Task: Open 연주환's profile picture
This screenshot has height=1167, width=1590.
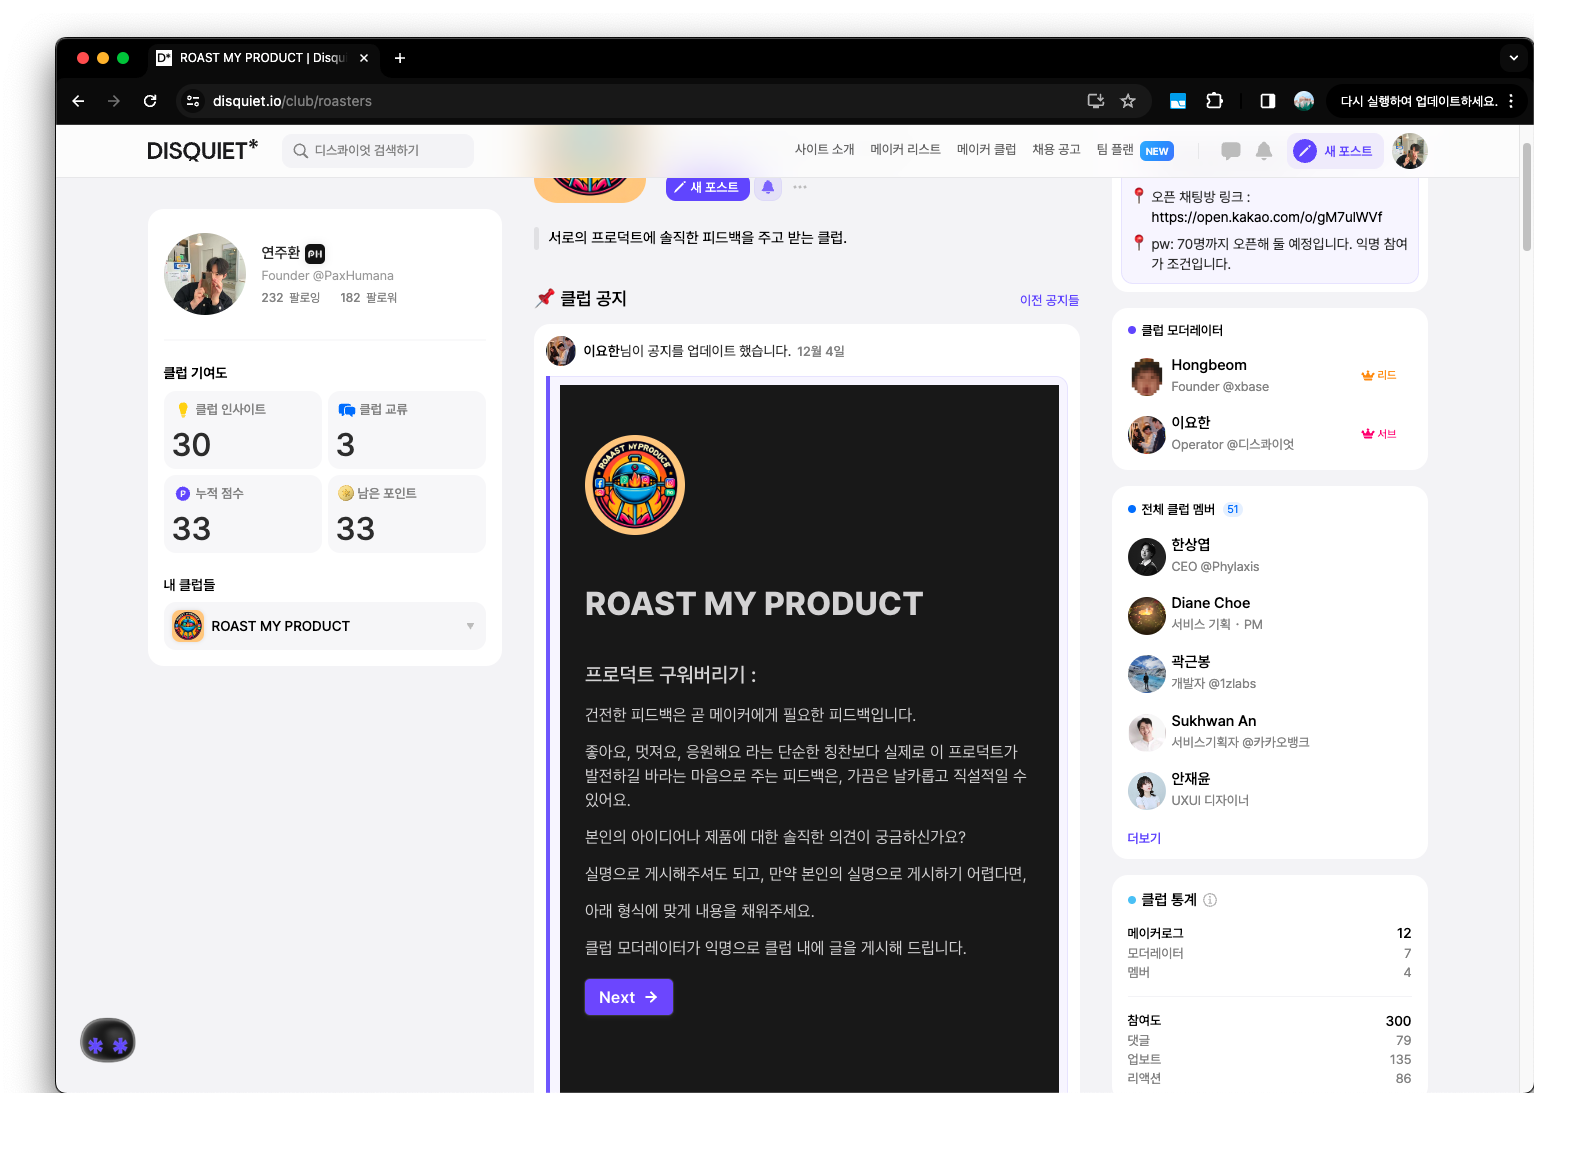Action: [x=205, y=274]
